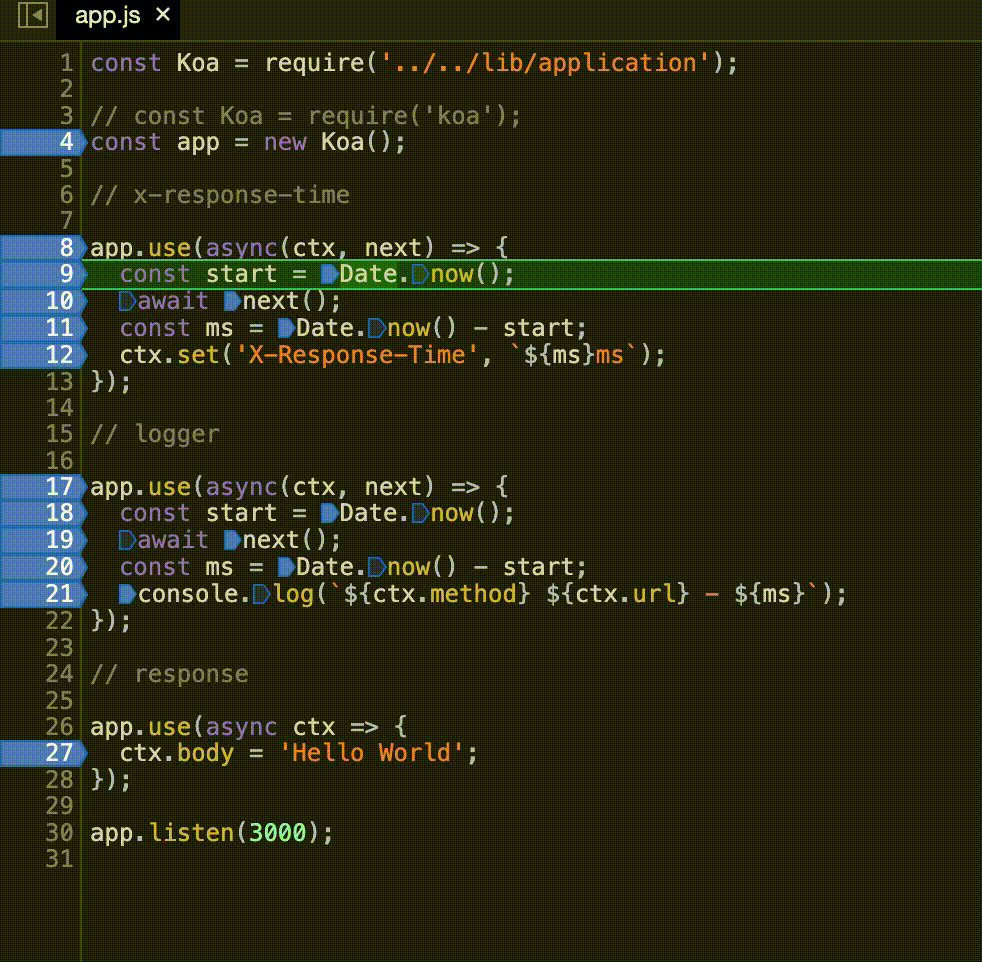Click inline marker before Date on line 20
Viewport: 982px width, 962px height.
286,567
